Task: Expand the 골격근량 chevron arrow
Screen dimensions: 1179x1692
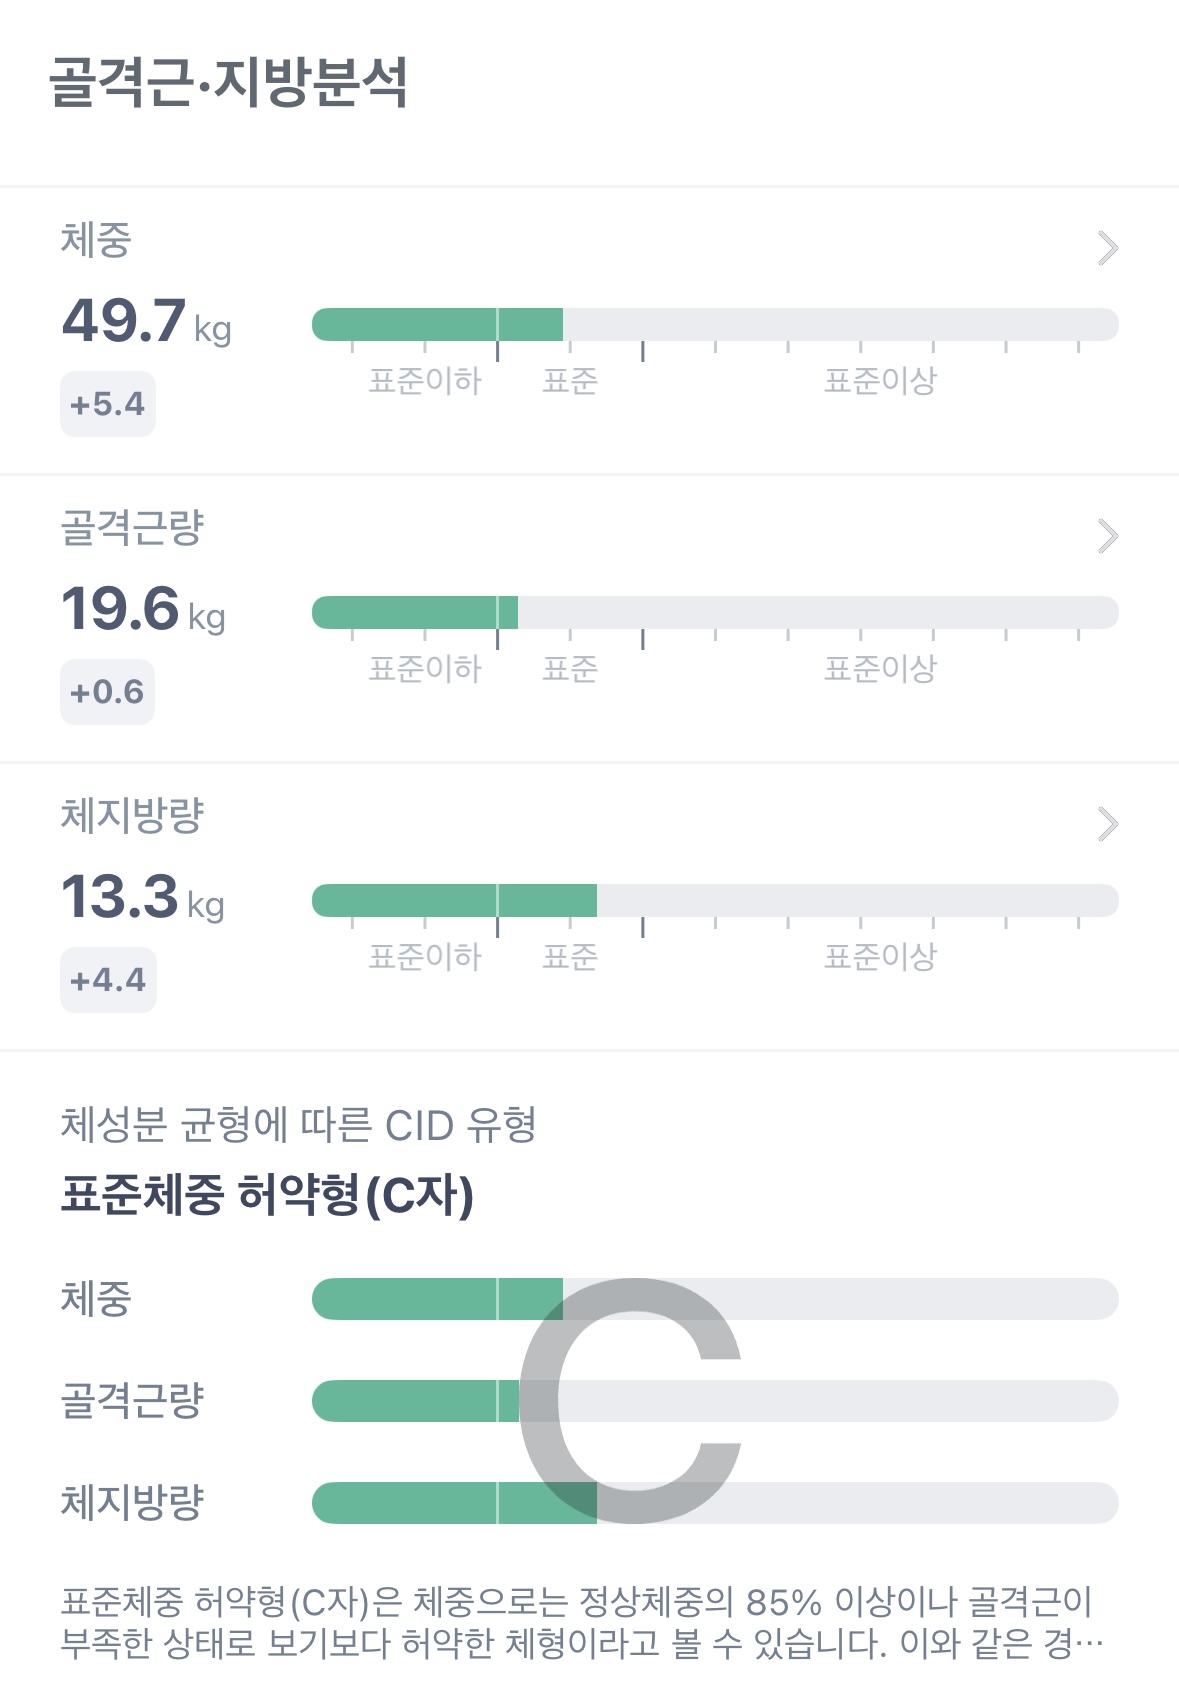Action: [1107, 536]
